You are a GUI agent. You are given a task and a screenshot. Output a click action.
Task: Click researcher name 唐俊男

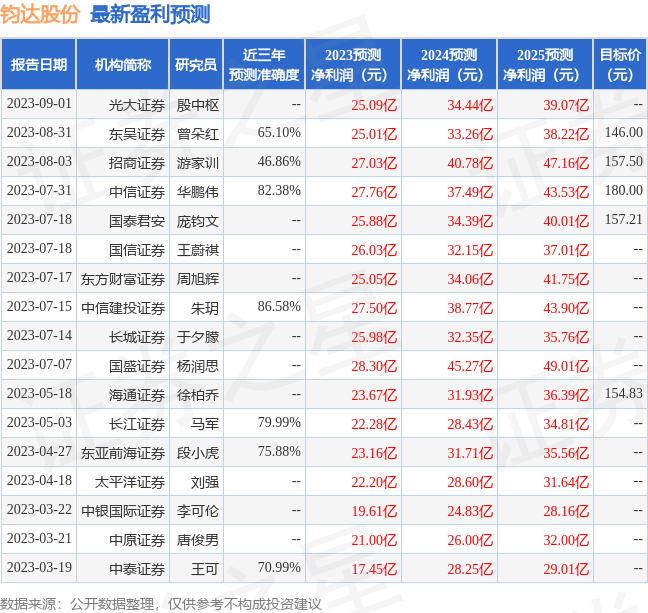[198, 540]
